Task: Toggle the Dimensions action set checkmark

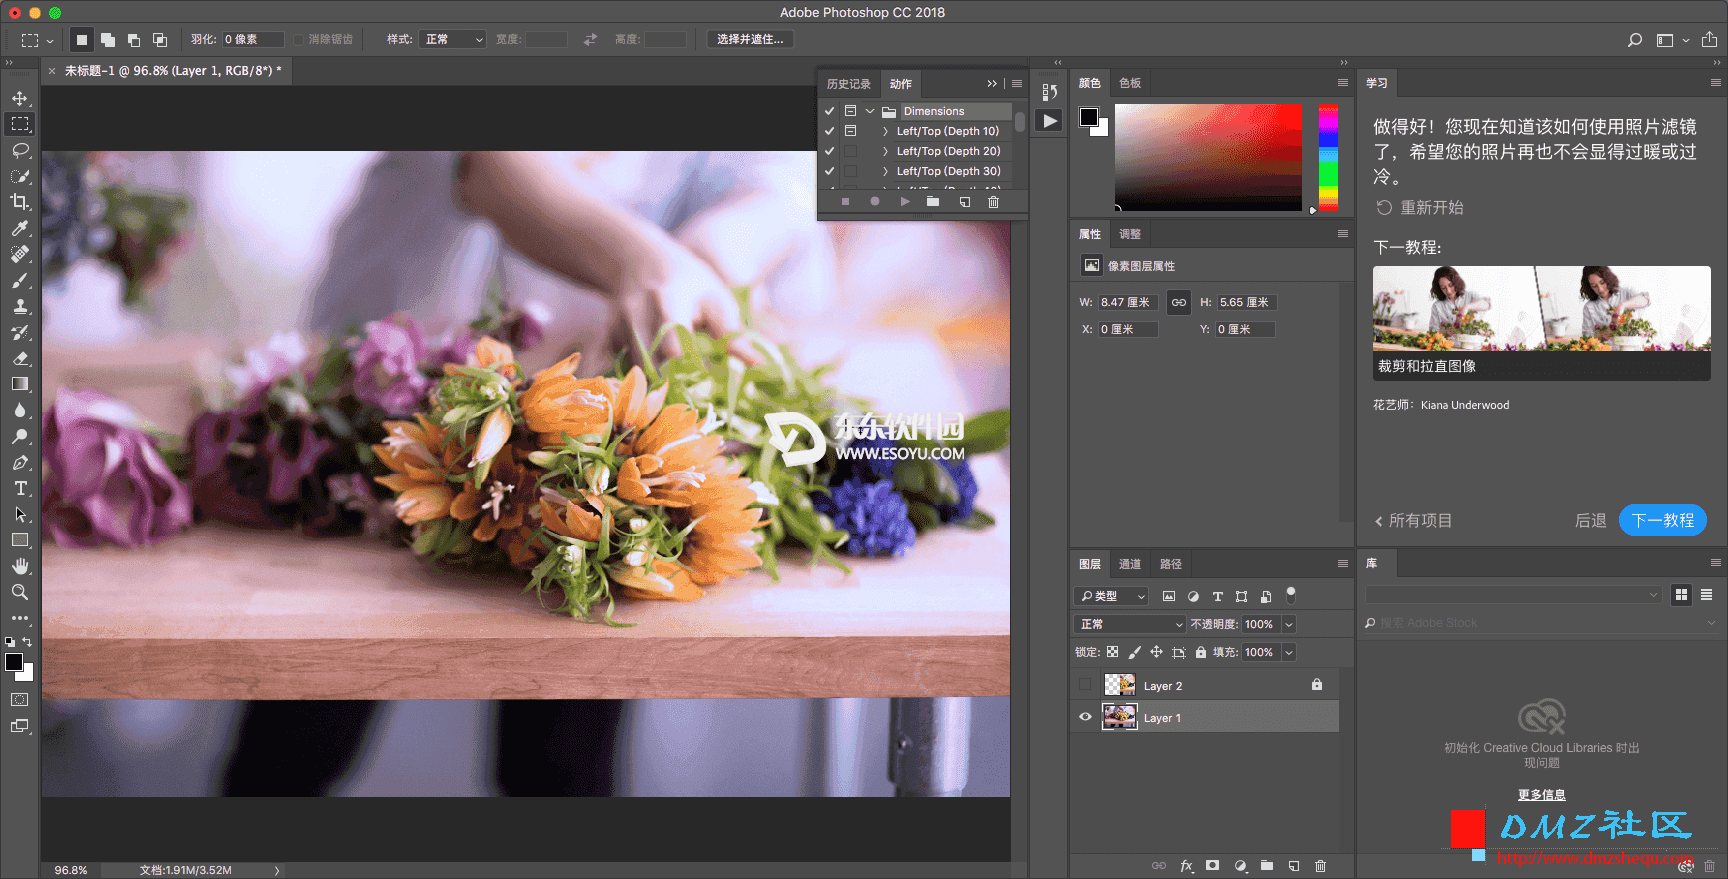Action: (829, 111)
